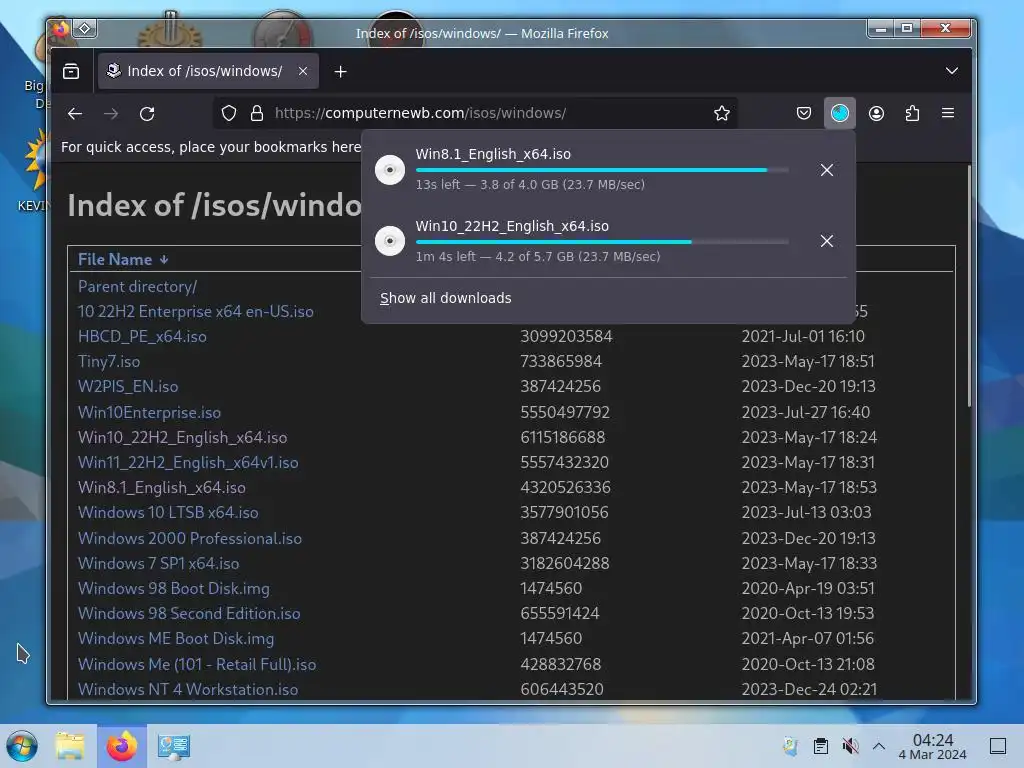Expand hidden system tray icons
This screenshot has width=1024, height=768.
(879, 746)
